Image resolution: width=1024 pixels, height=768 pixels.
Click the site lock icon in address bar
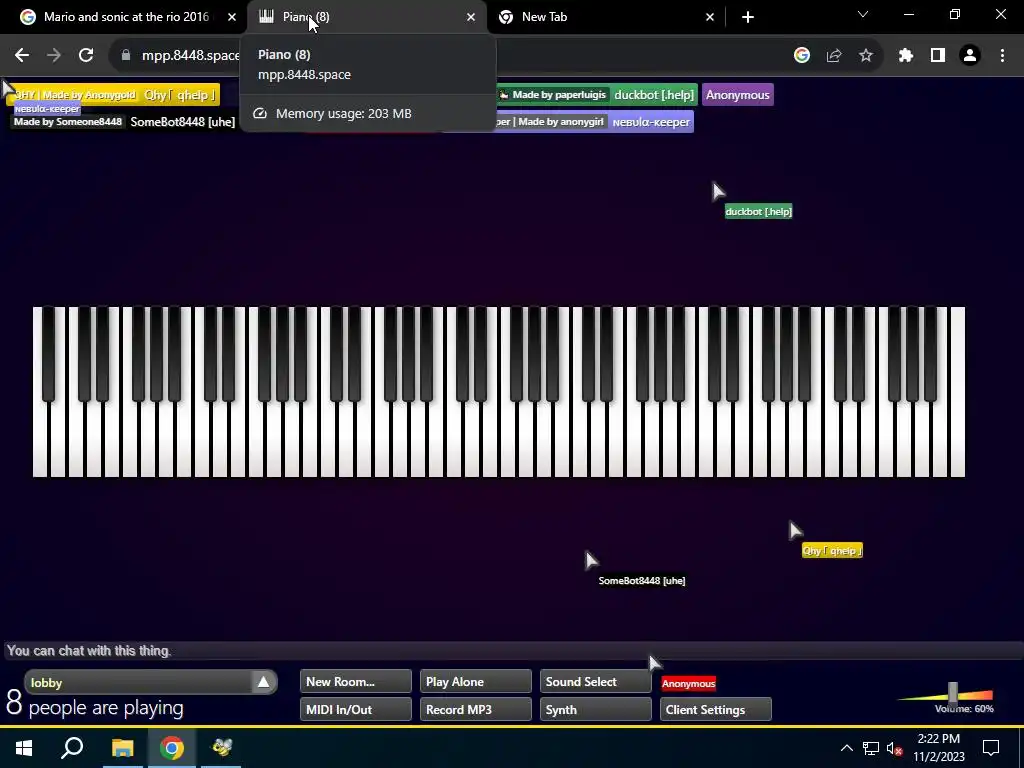click(126, 56)
